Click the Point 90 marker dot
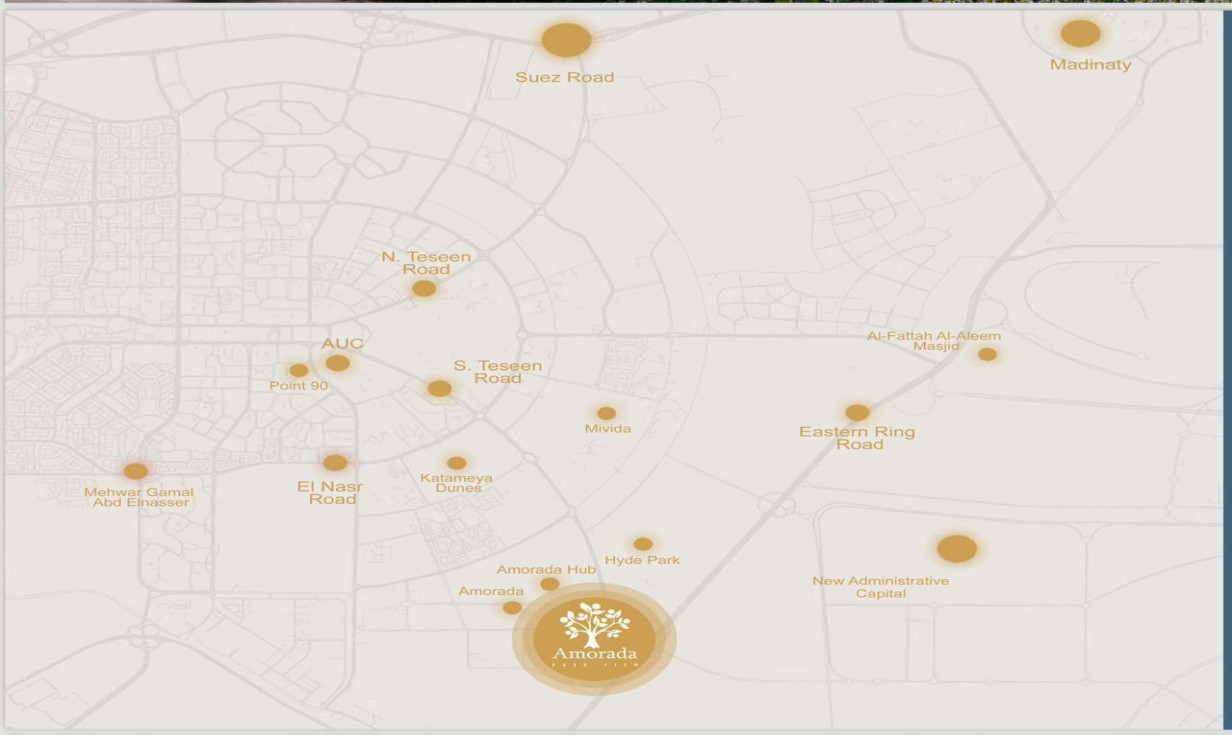 pyautogui.click(x=299, y=370)
